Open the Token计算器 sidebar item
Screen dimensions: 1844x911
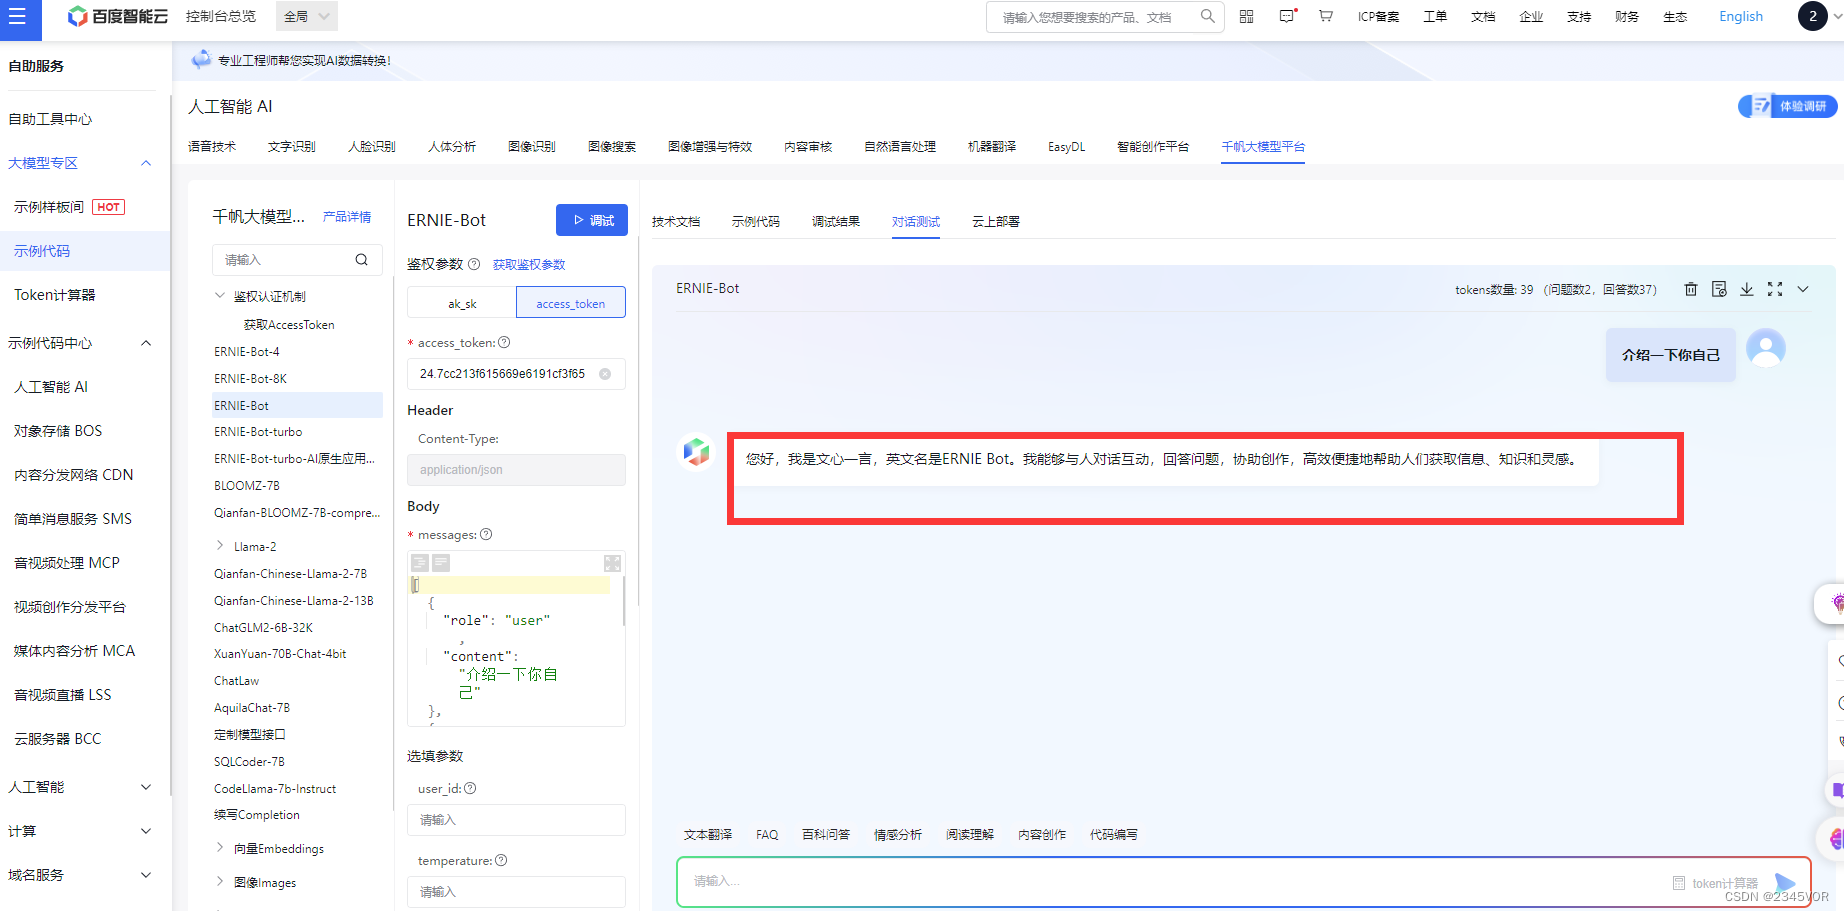click(x=55, y=295)
